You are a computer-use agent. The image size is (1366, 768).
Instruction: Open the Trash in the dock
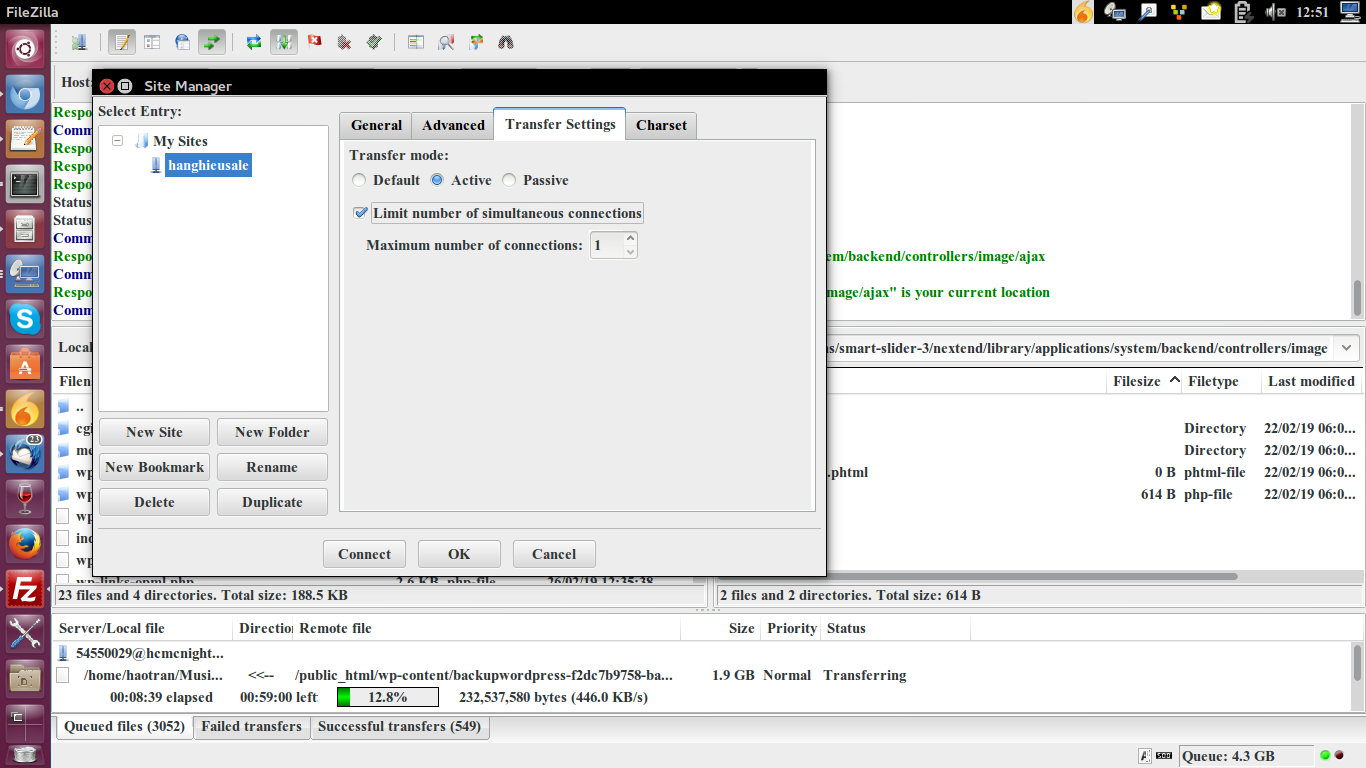(x=25, y=755)
